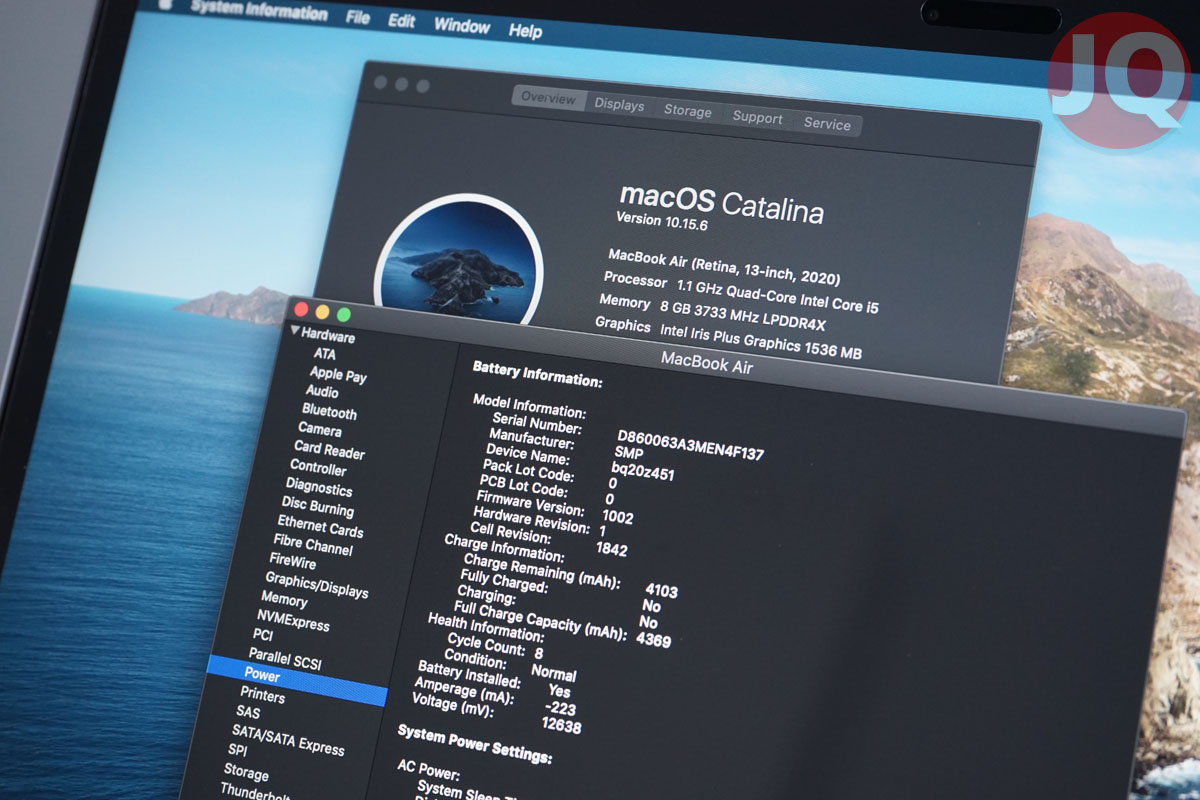Click the voltage value 12638
Image resolution: width=1200 pixels, height=800 pixels.
[561, 726]
